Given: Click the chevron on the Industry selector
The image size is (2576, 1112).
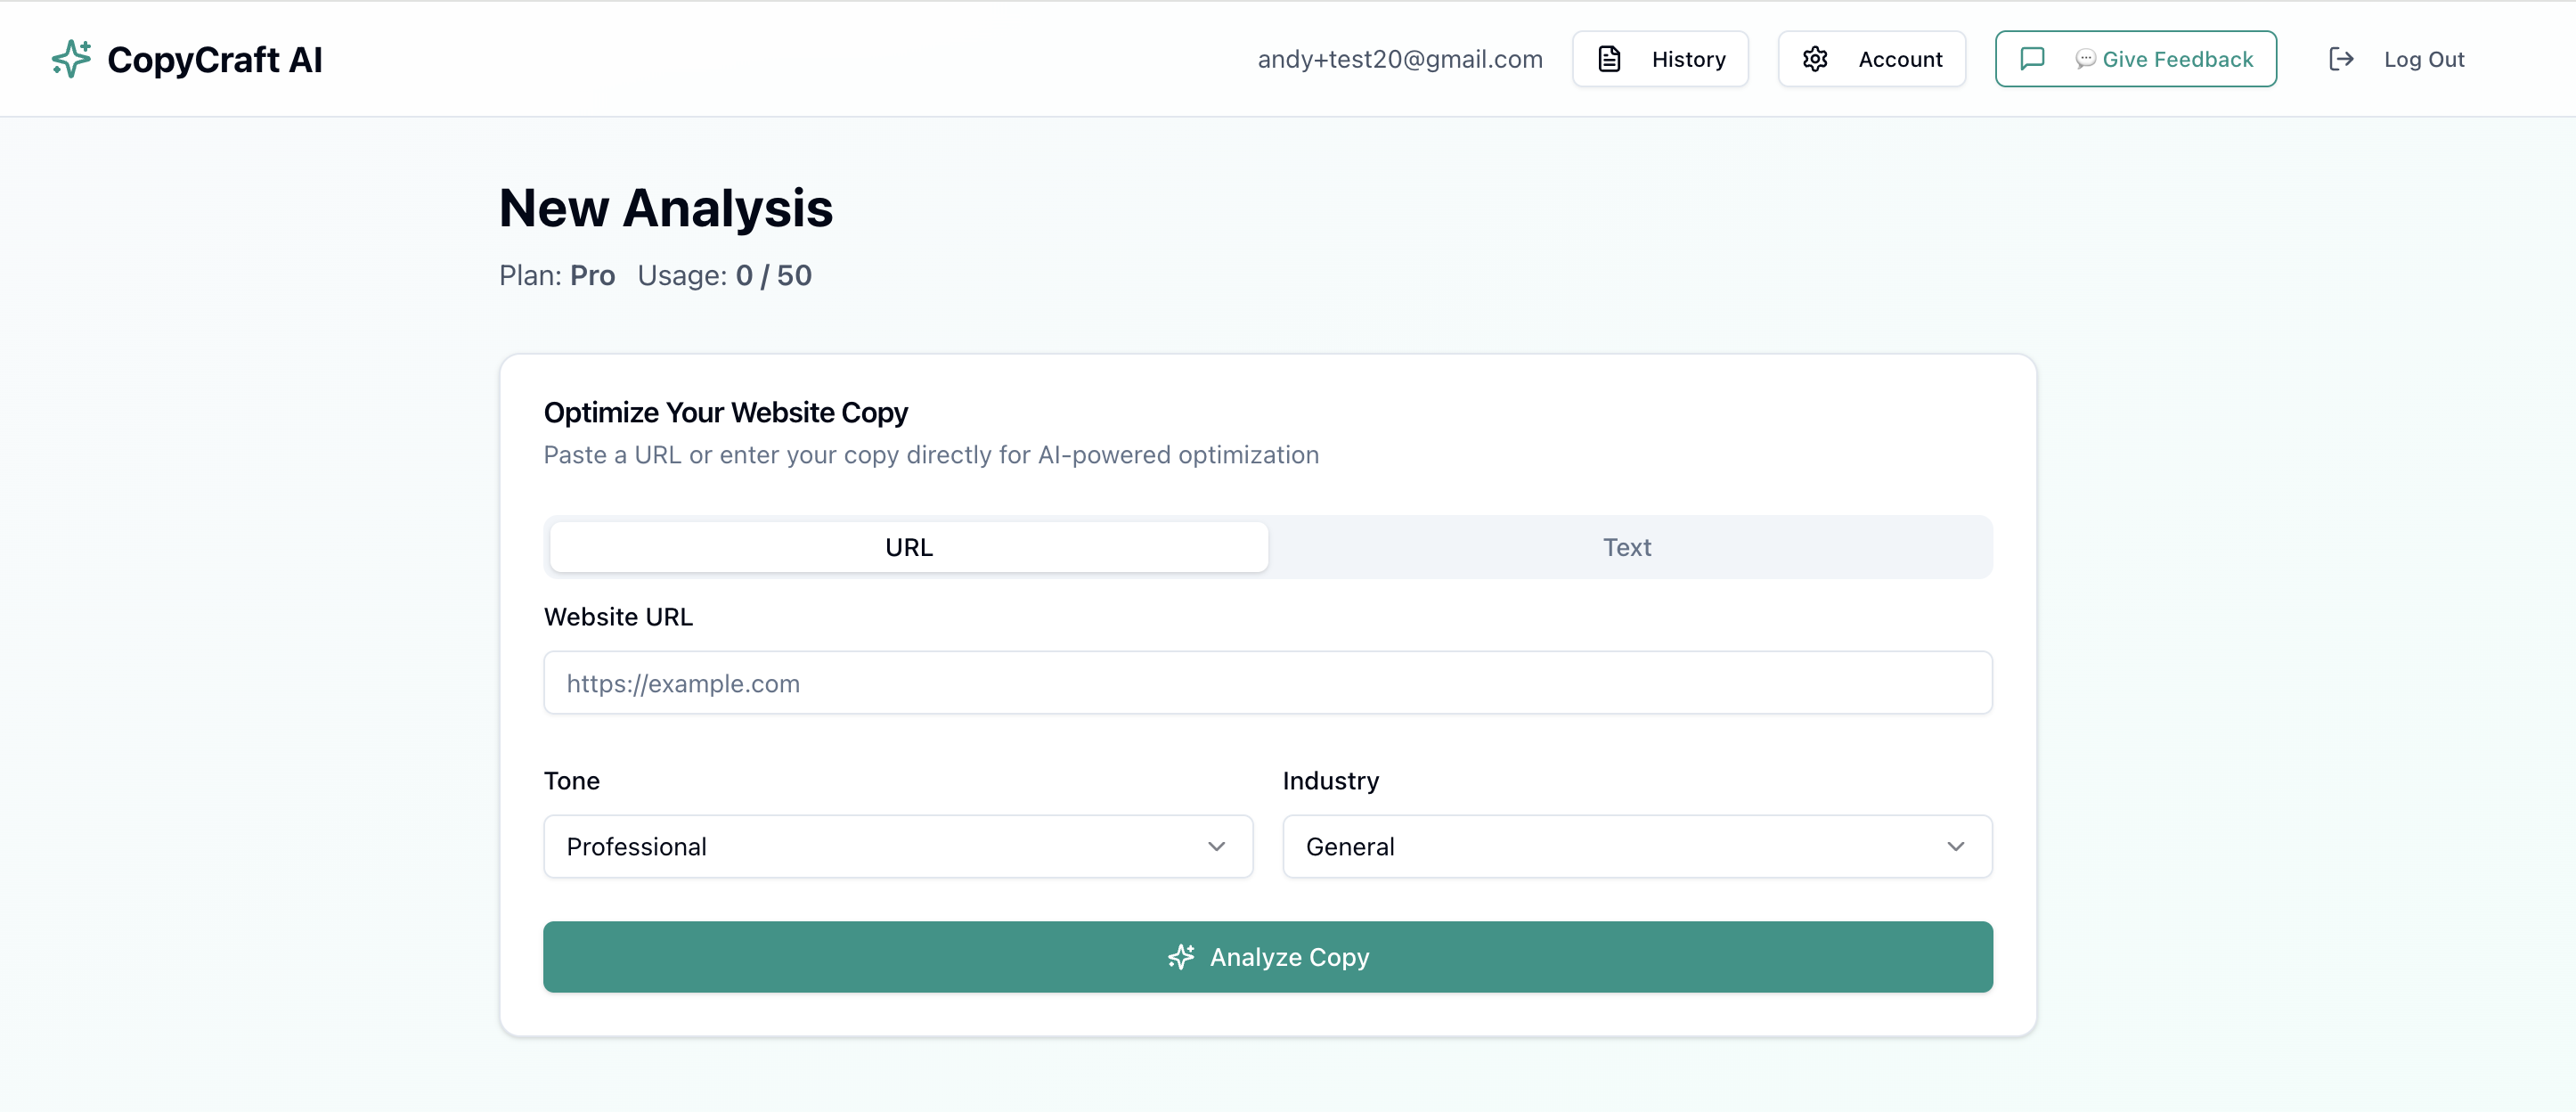Looking at the screenshot, I should pos(1956,846).
